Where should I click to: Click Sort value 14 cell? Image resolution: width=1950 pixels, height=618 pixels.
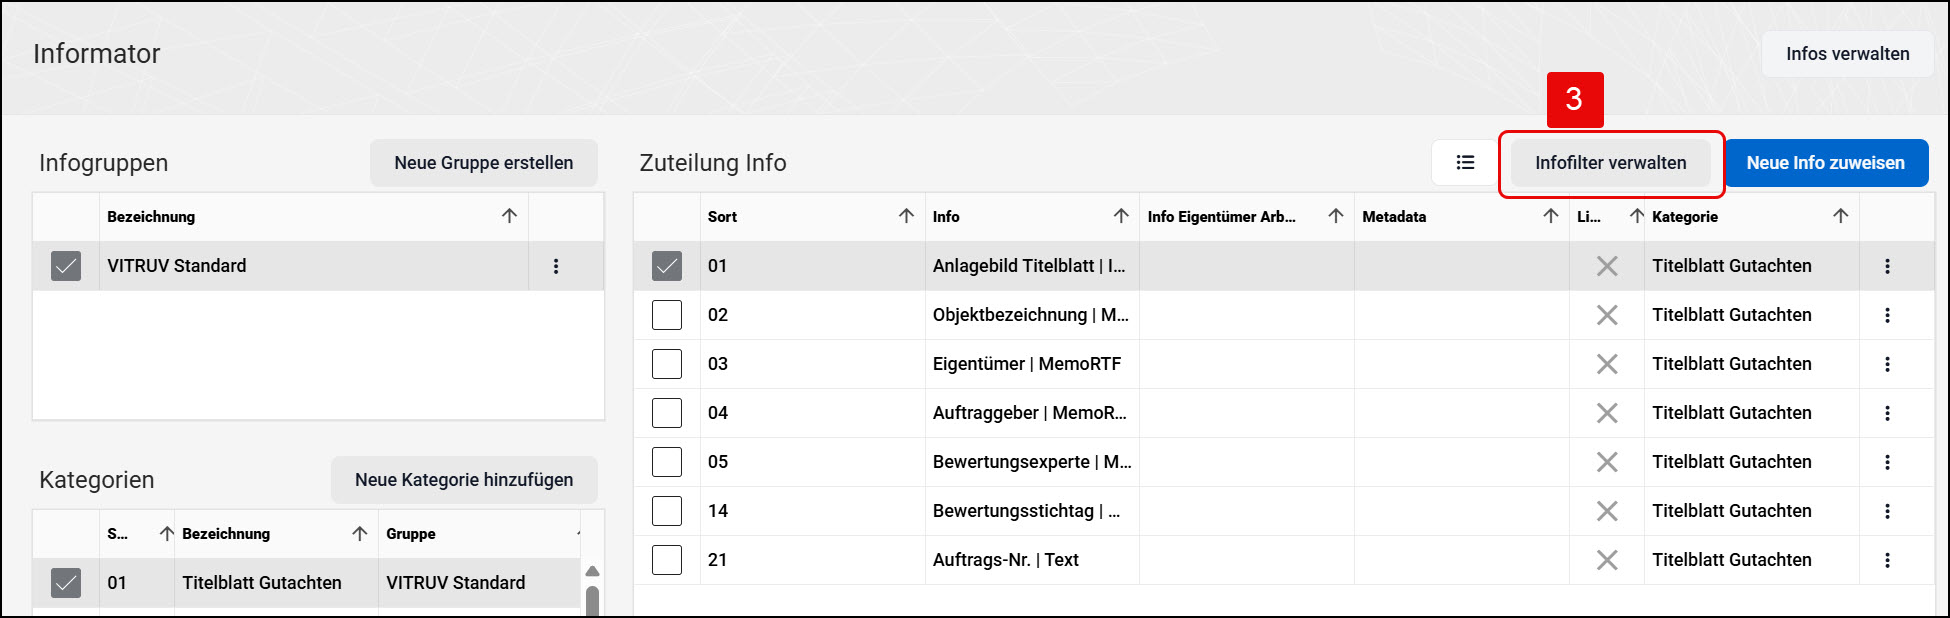813,511
